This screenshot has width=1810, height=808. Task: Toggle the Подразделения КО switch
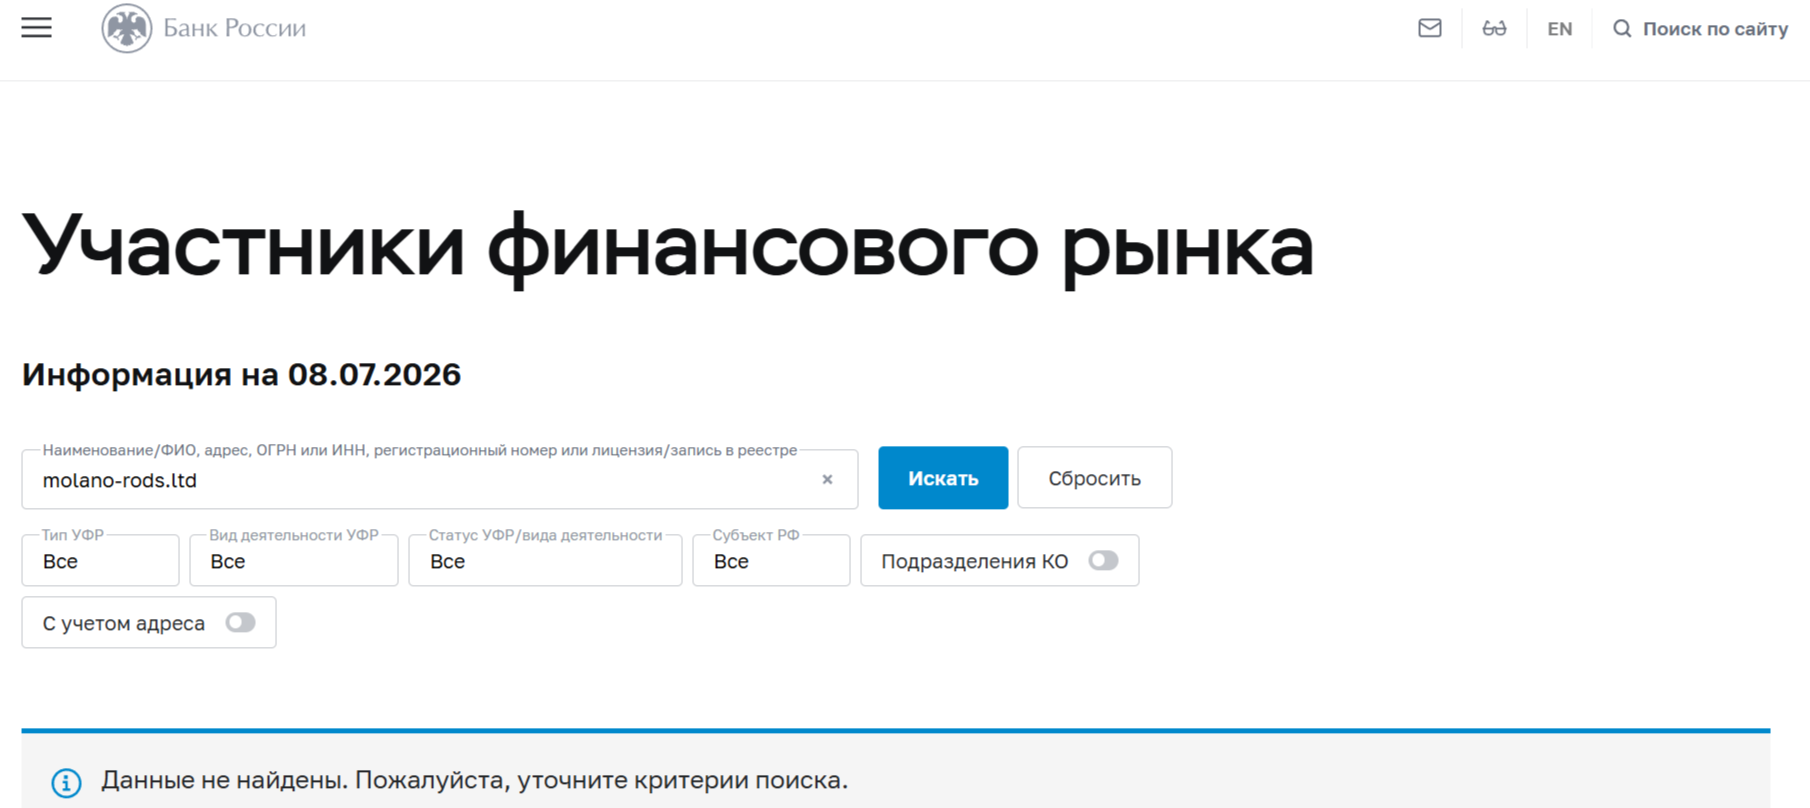point(1103,561)
